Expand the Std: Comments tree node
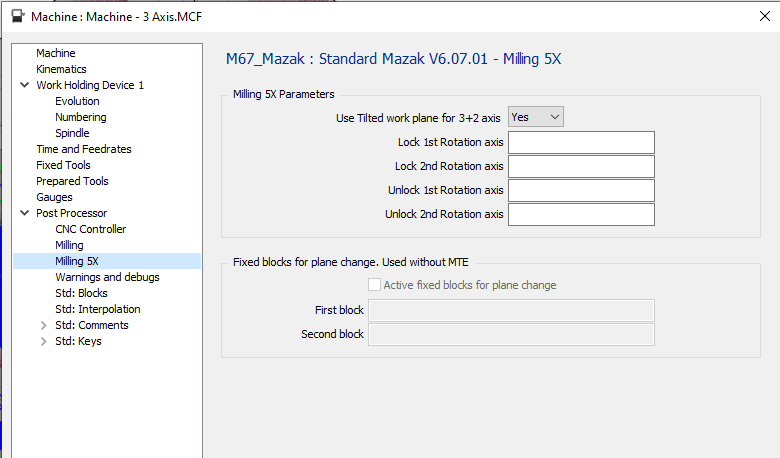Image resolution: width=780 pixels, height=458 pixels. [x=43, y=325]
